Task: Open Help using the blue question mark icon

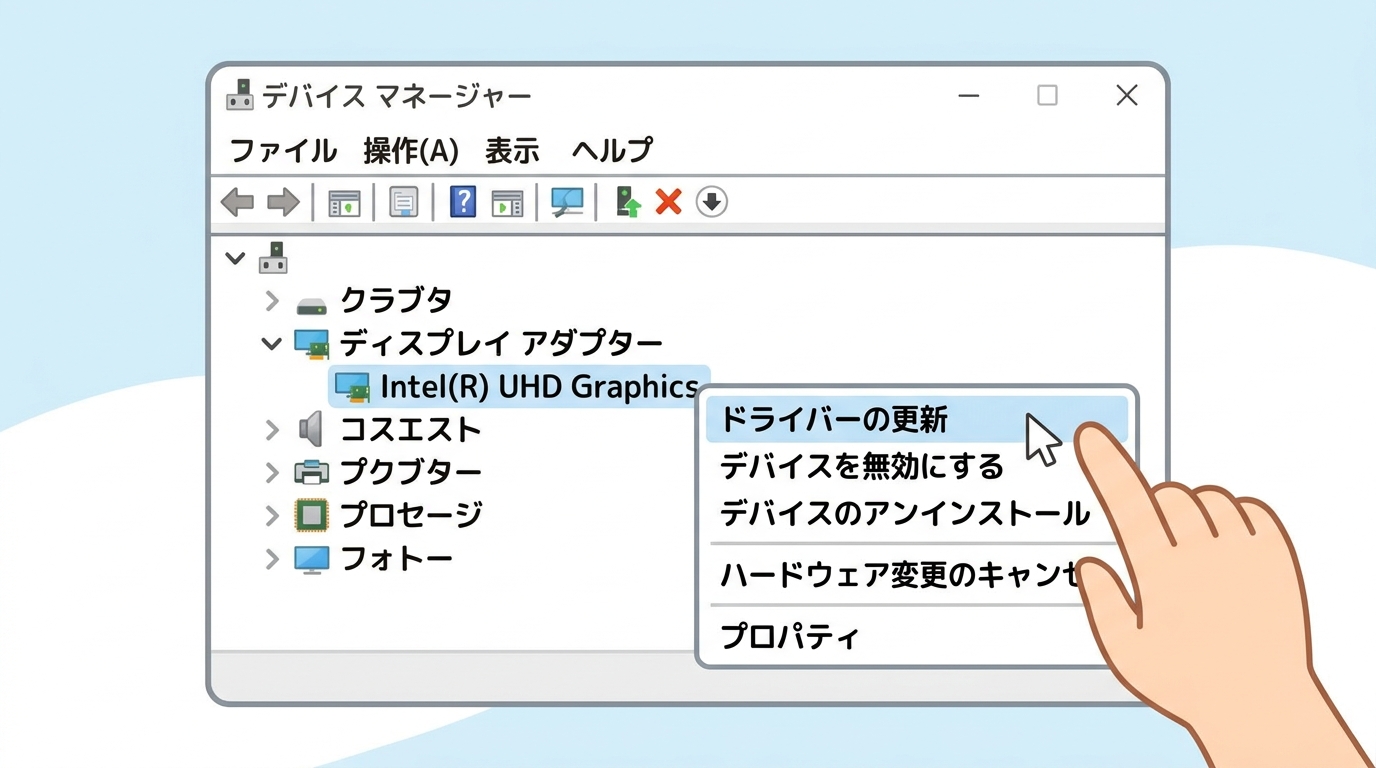Action: click(462, 201)
